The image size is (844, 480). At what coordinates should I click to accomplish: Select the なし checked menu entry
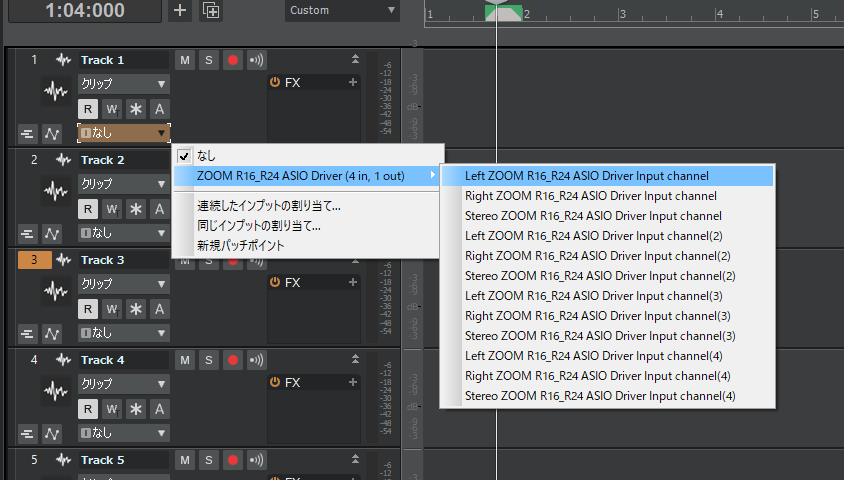pos(308,156)
